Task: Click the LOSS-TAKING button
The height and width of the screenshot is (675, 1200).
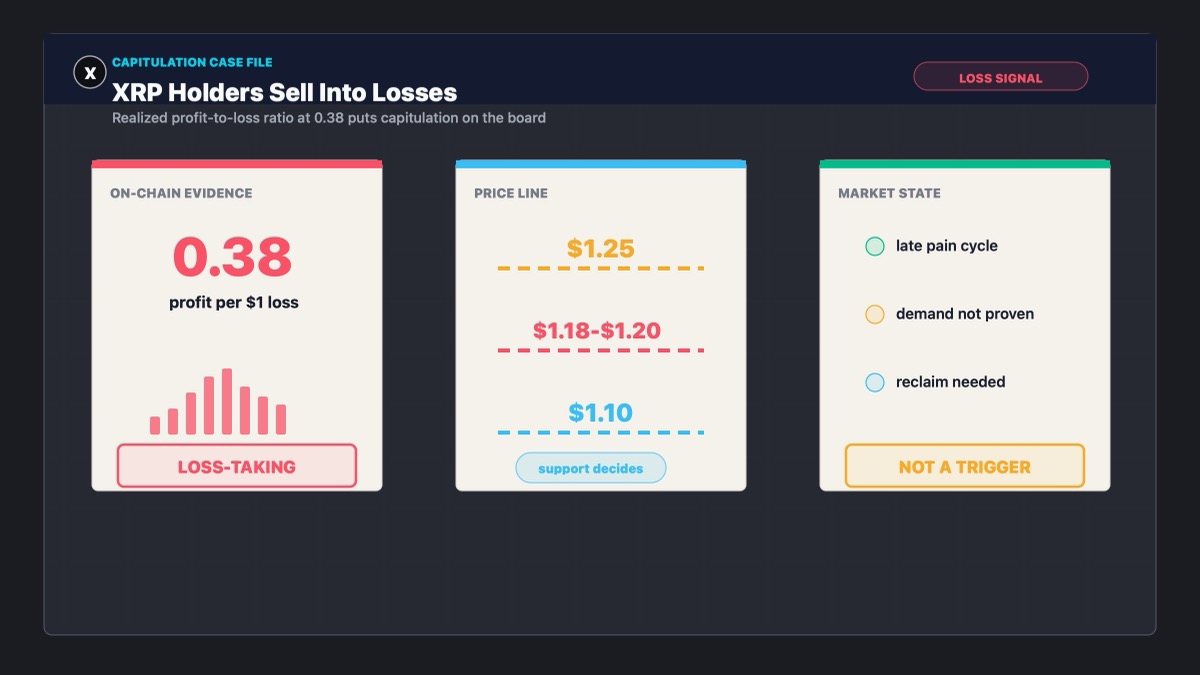Action: [237, 466]
